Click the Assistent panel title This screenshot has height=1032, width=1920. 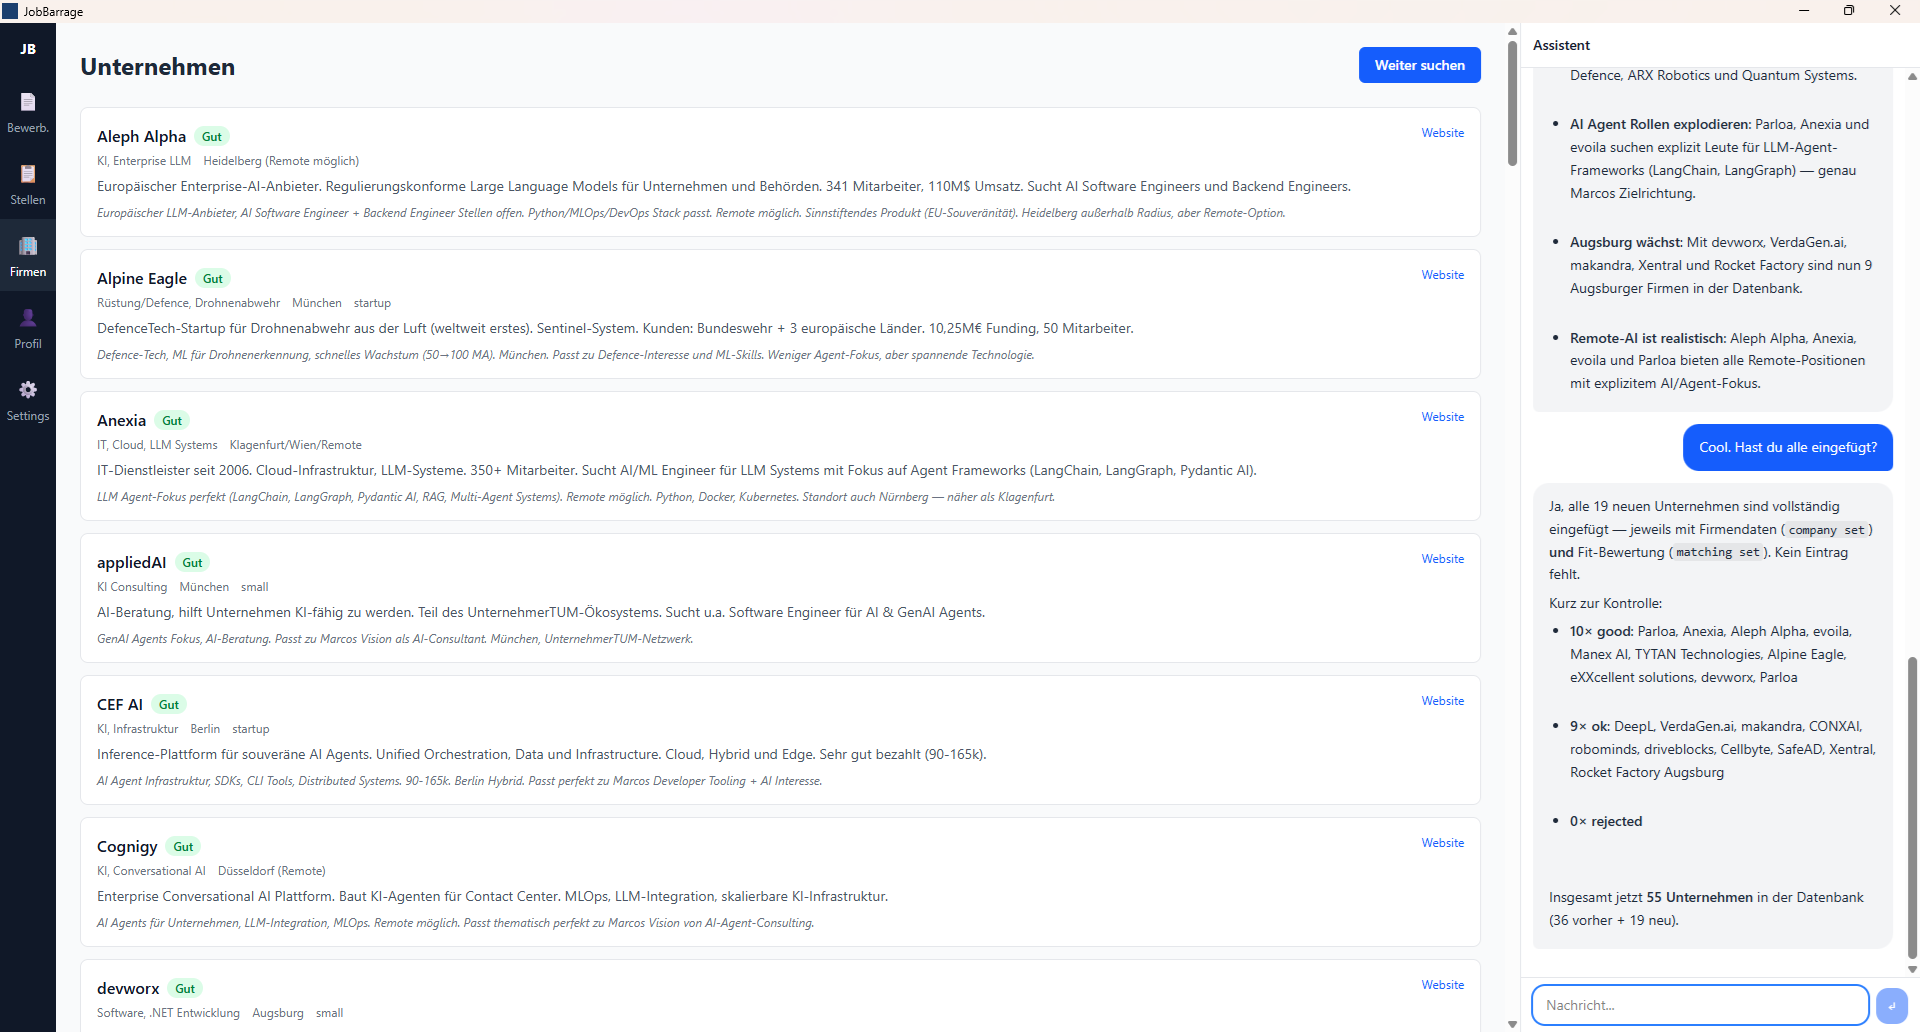[x=1561, y=45]
